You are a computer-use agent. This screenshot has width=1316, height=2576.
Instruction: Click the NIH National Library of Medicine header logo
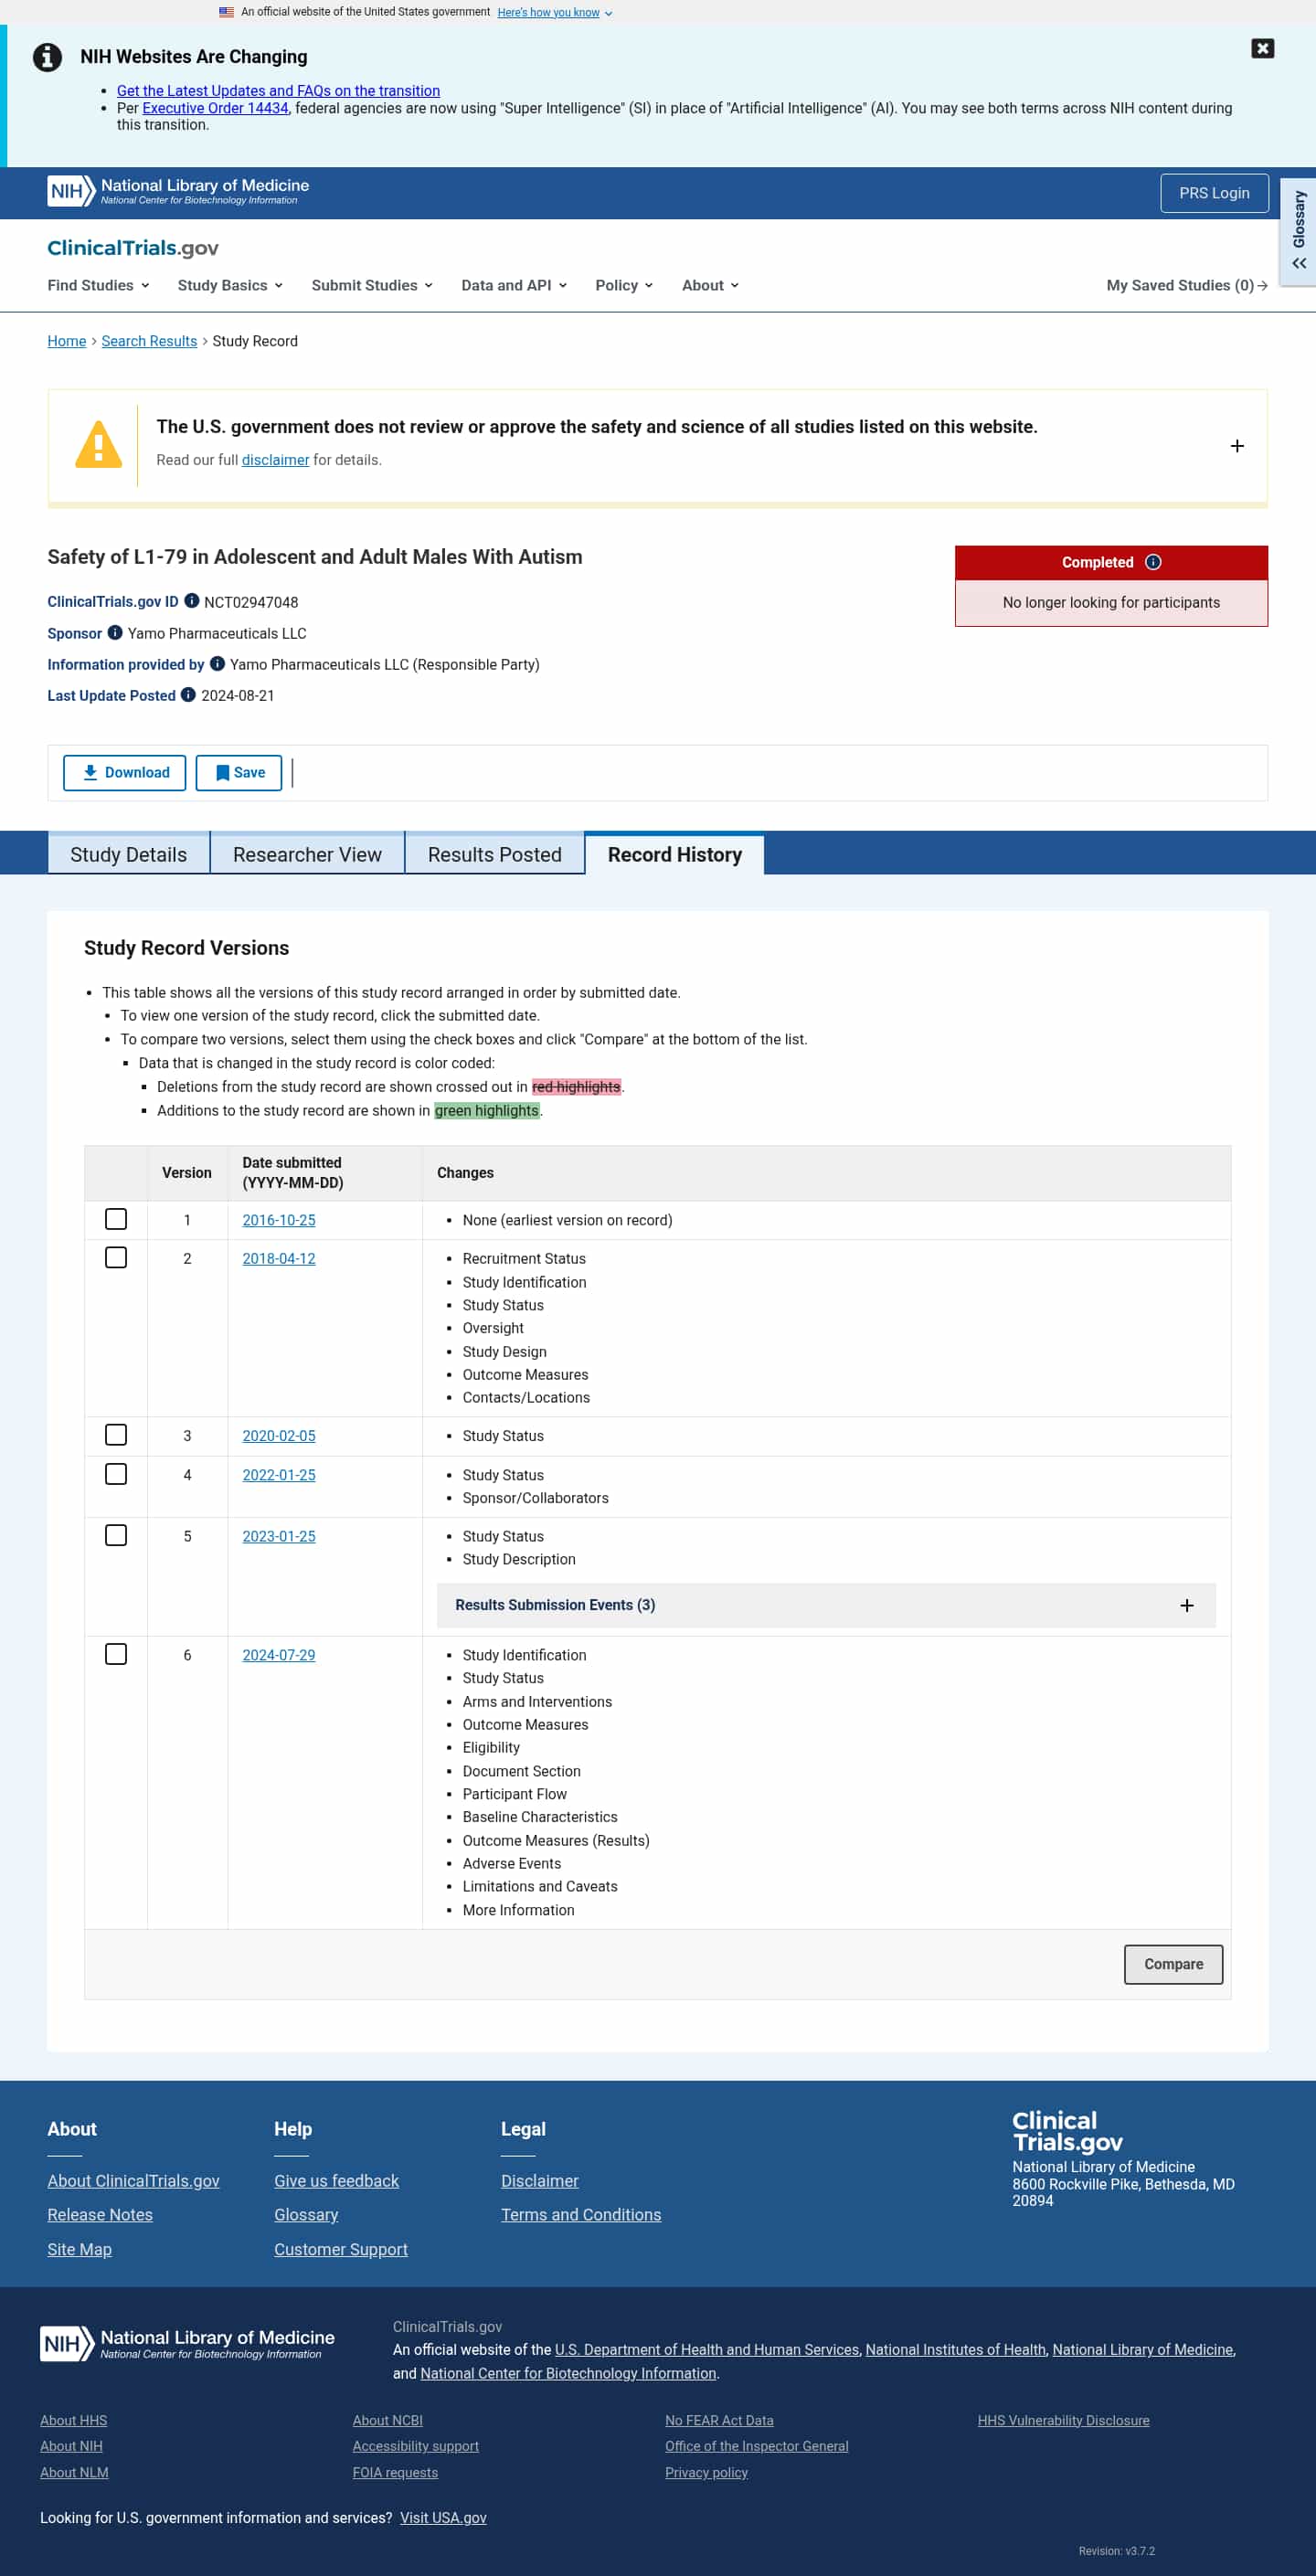(178, 190)
